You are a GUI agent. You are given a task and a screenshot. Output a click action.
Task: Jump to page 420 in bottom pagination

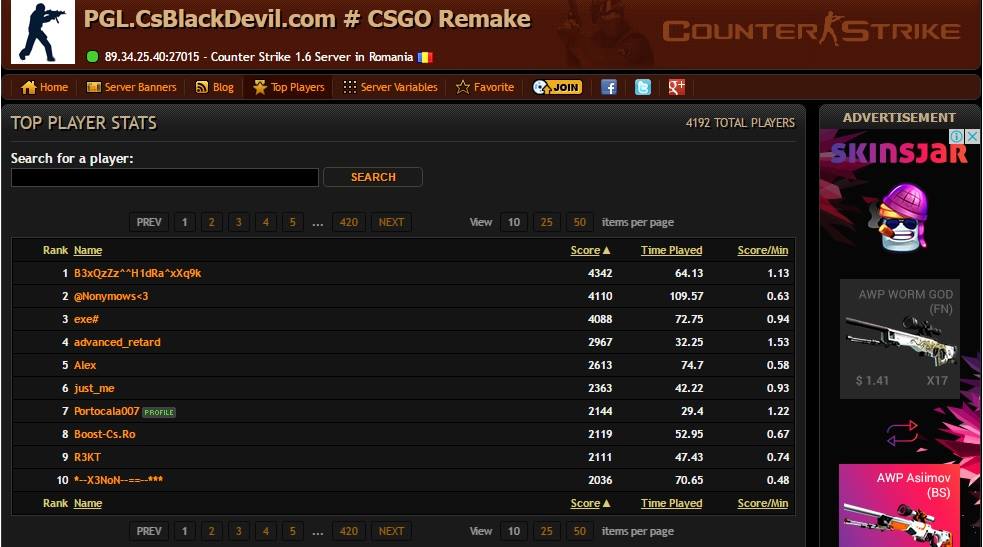349,531
